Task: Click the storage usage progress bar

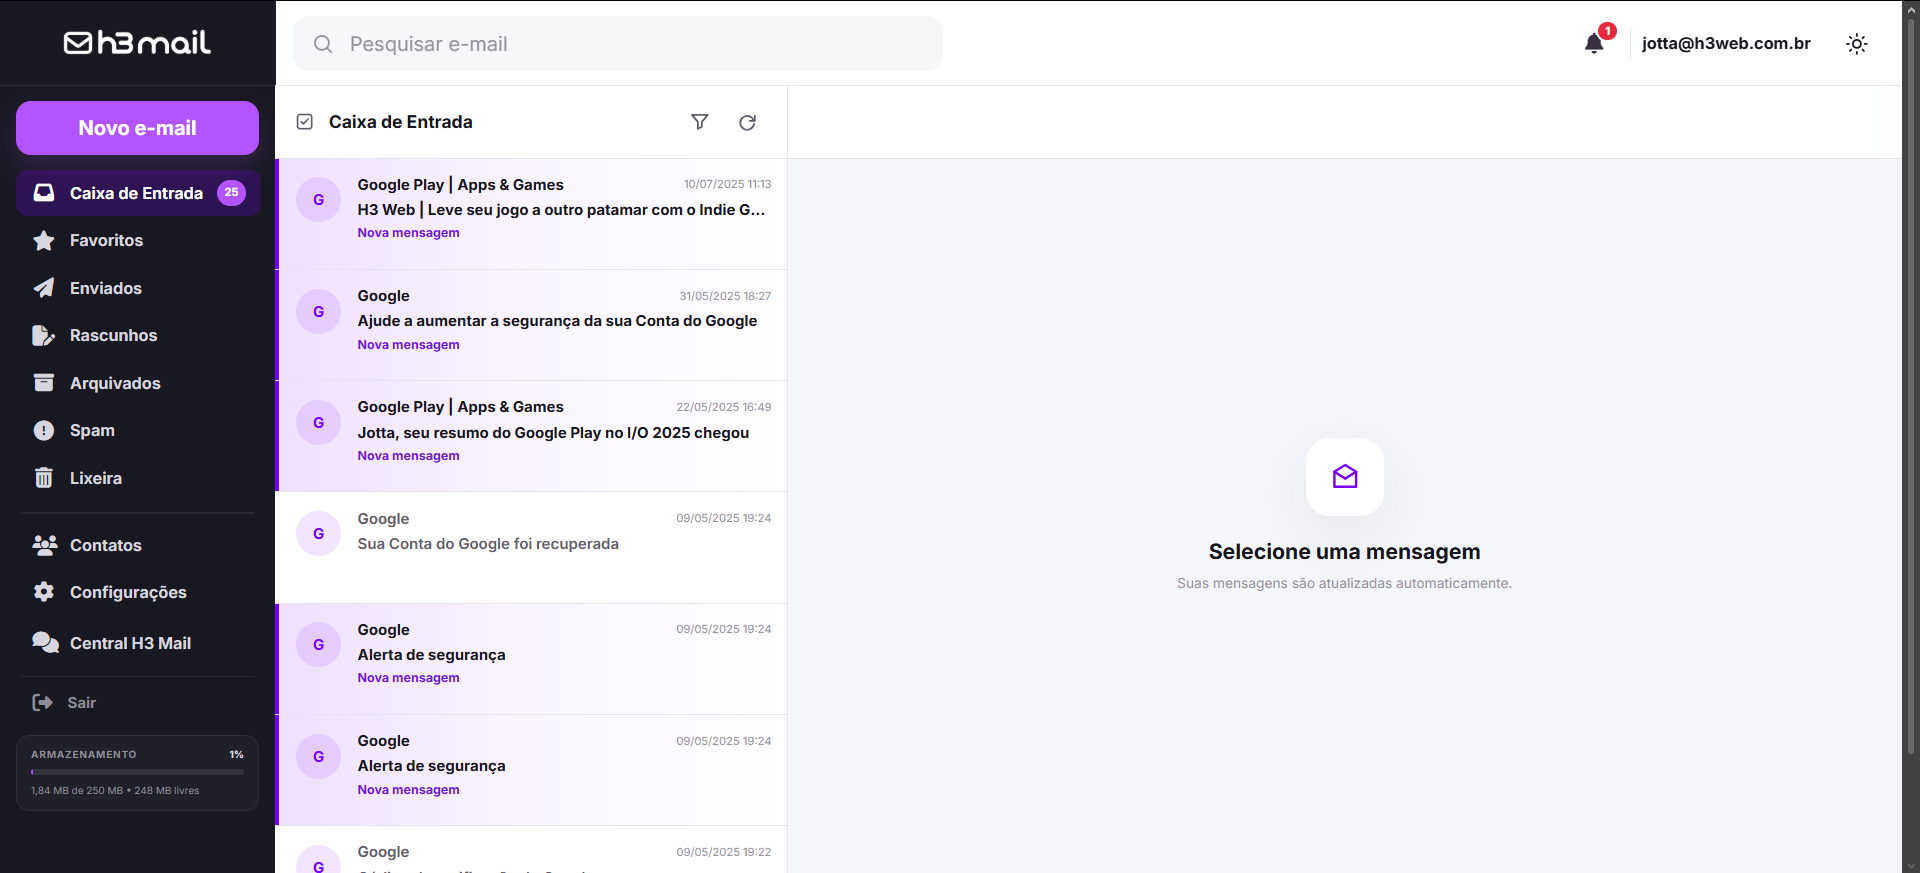Action: click(137, 772)
